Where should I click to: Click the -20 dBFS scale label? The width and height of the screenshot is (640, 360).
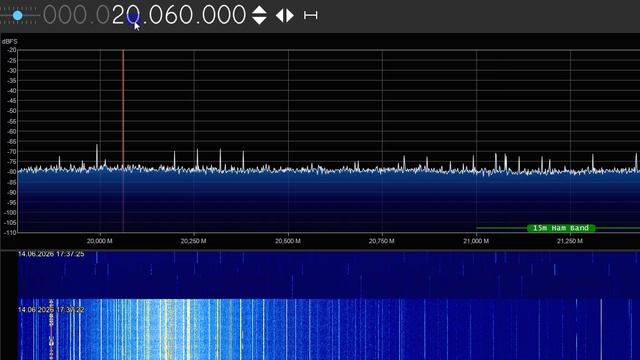pos(11,50)
